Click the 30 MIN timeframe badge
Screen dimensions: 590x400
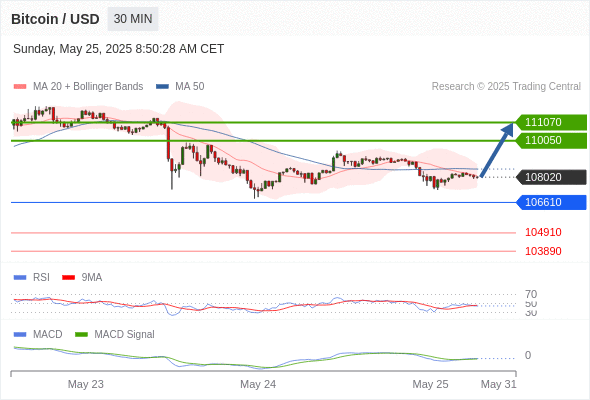point(133,19)
